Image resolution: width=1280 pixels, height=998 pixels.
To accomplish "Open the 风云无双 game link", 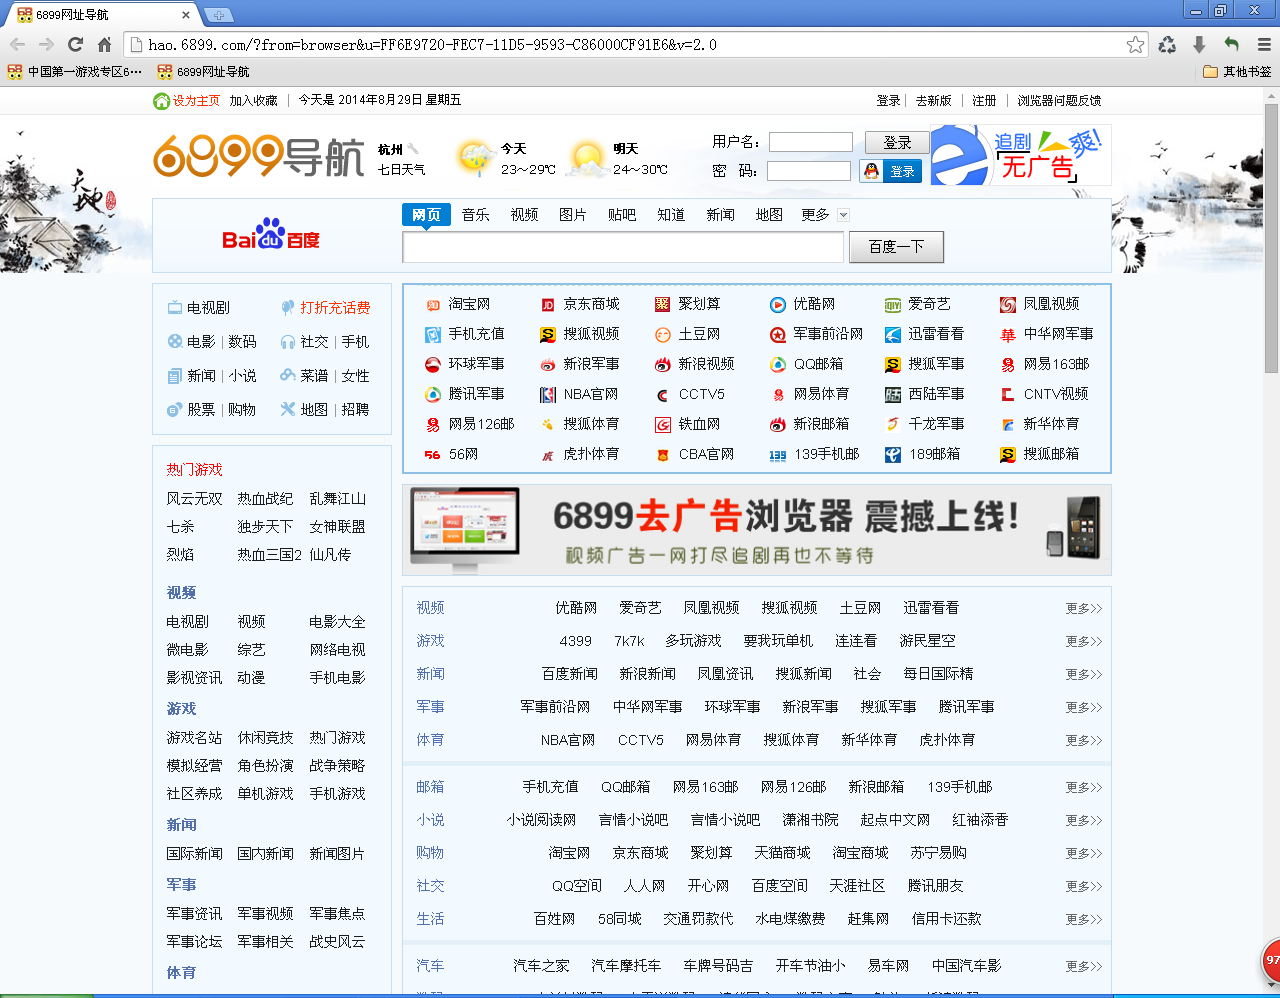I will click(194, 499).
